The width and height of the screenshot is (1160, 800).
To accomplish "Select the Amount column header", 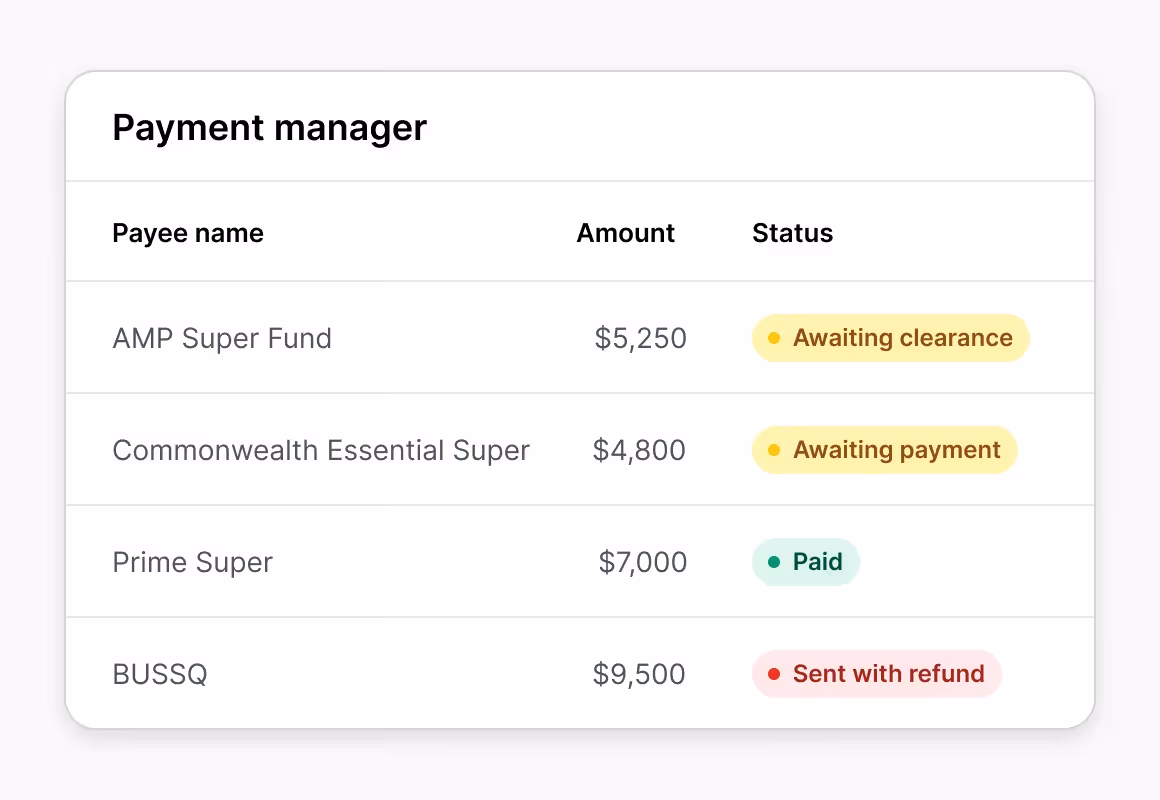I will pyautogui.click(x=625, y=233).
